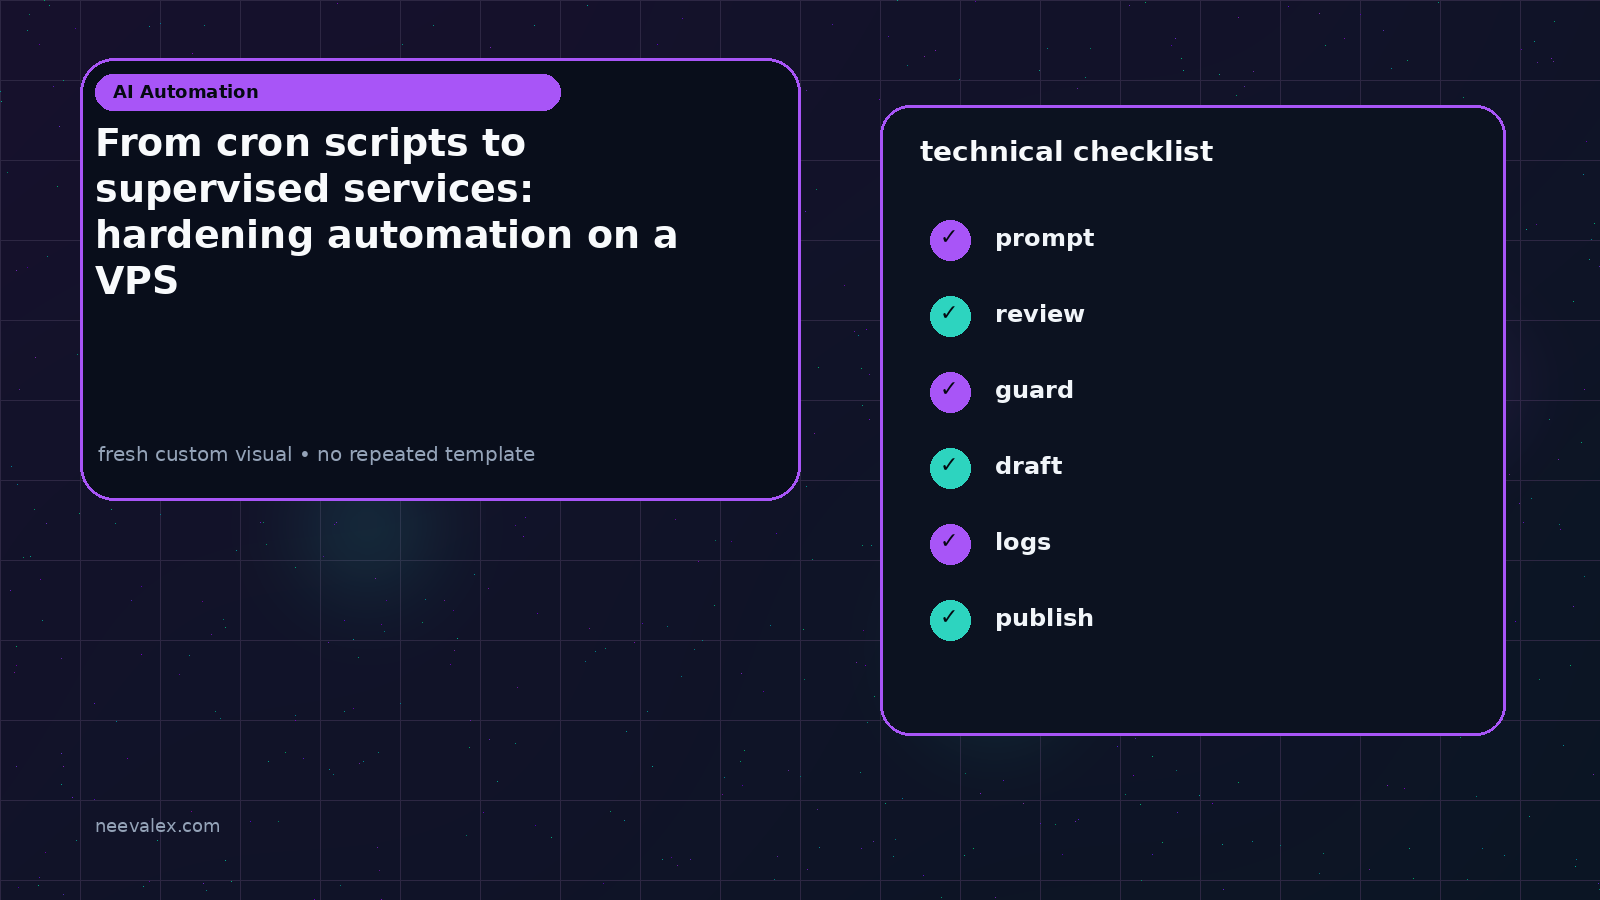Click the purple checkmark next to logs
The height and width of the screenshot is (900, 1600).
point(950,544)
